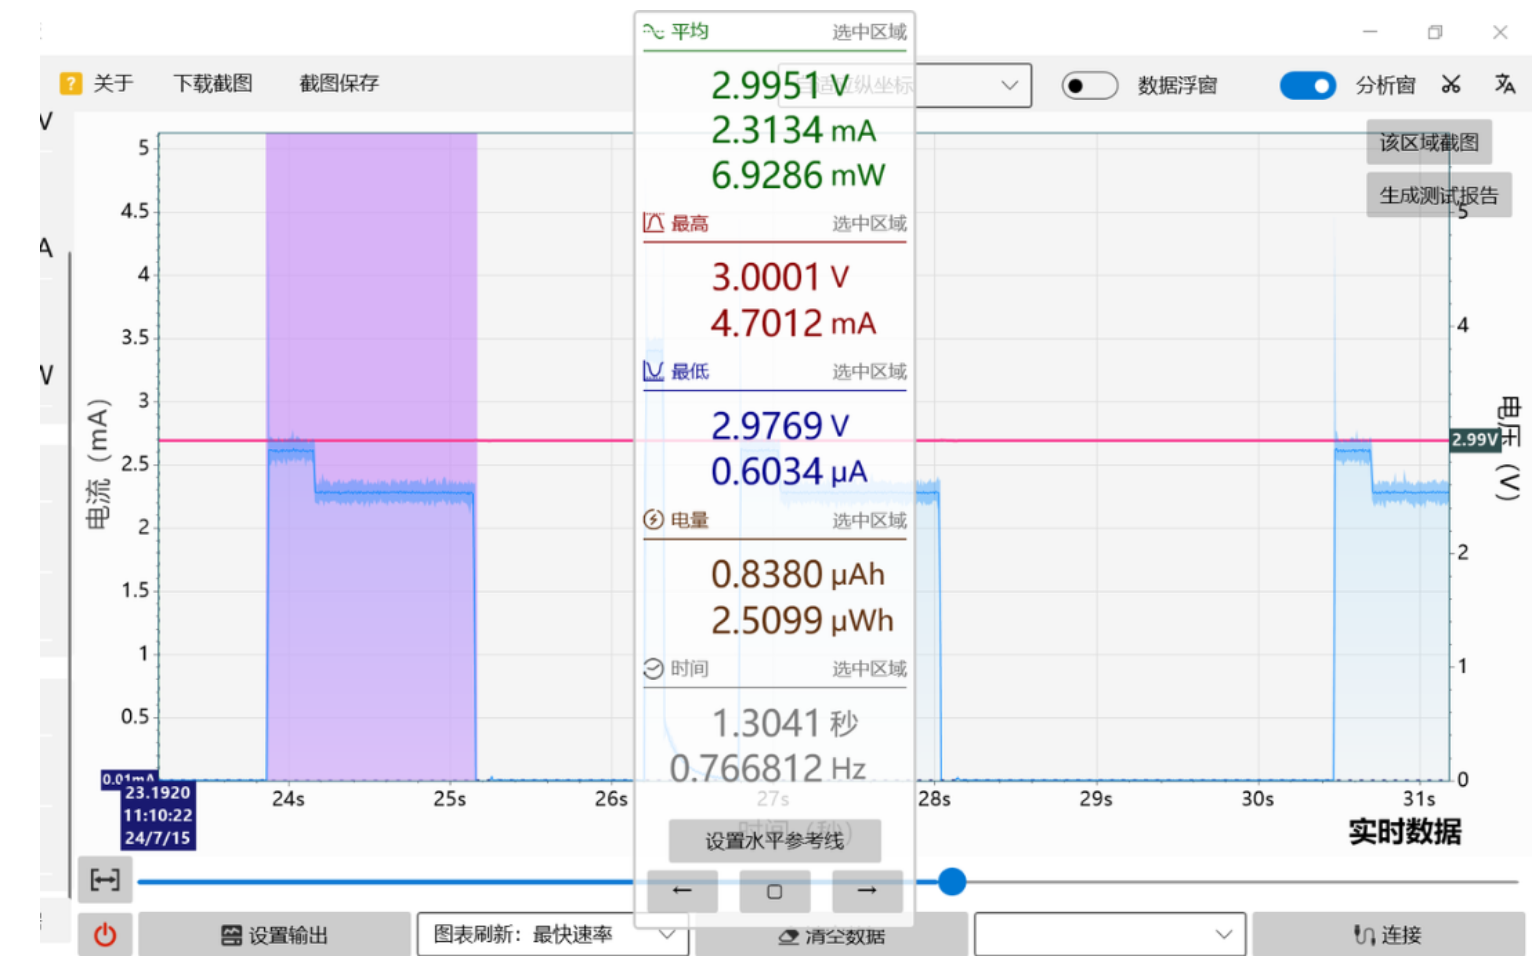Open the 关于 menu item
This screenshot has width=1534, height=958.
pyautogui.click(x=113, y=83)
